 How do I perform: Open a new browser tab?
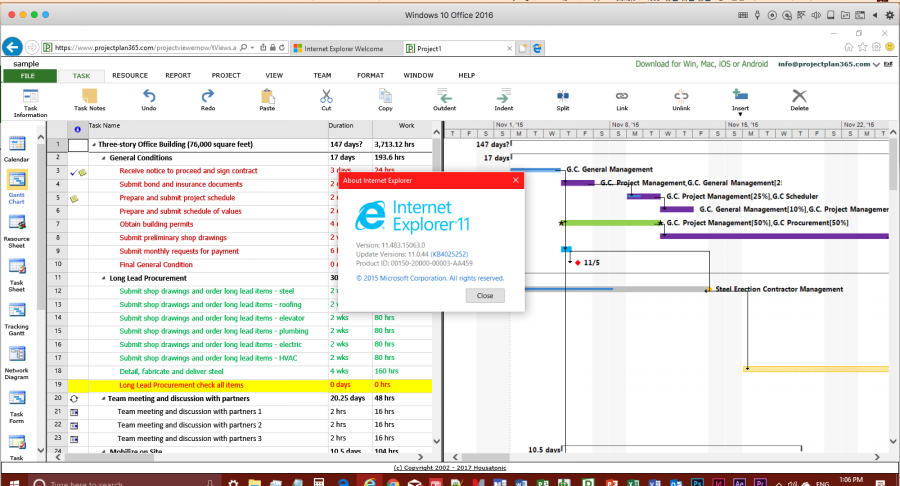(523, 49)
